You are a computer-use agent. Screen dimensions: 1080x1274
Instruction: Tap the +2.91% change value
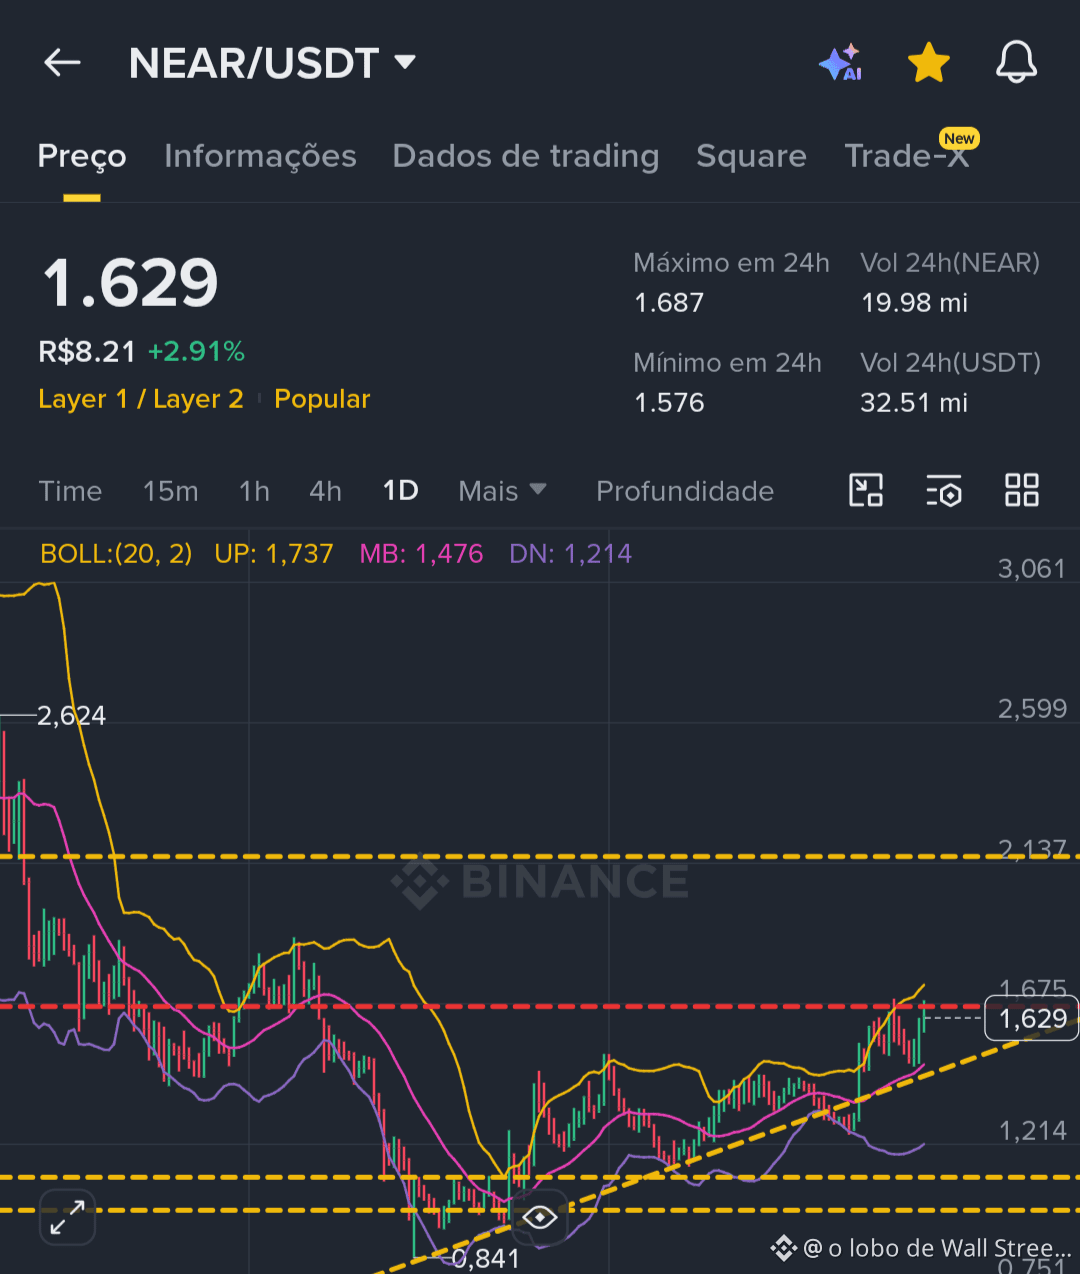tap(196, 352)
